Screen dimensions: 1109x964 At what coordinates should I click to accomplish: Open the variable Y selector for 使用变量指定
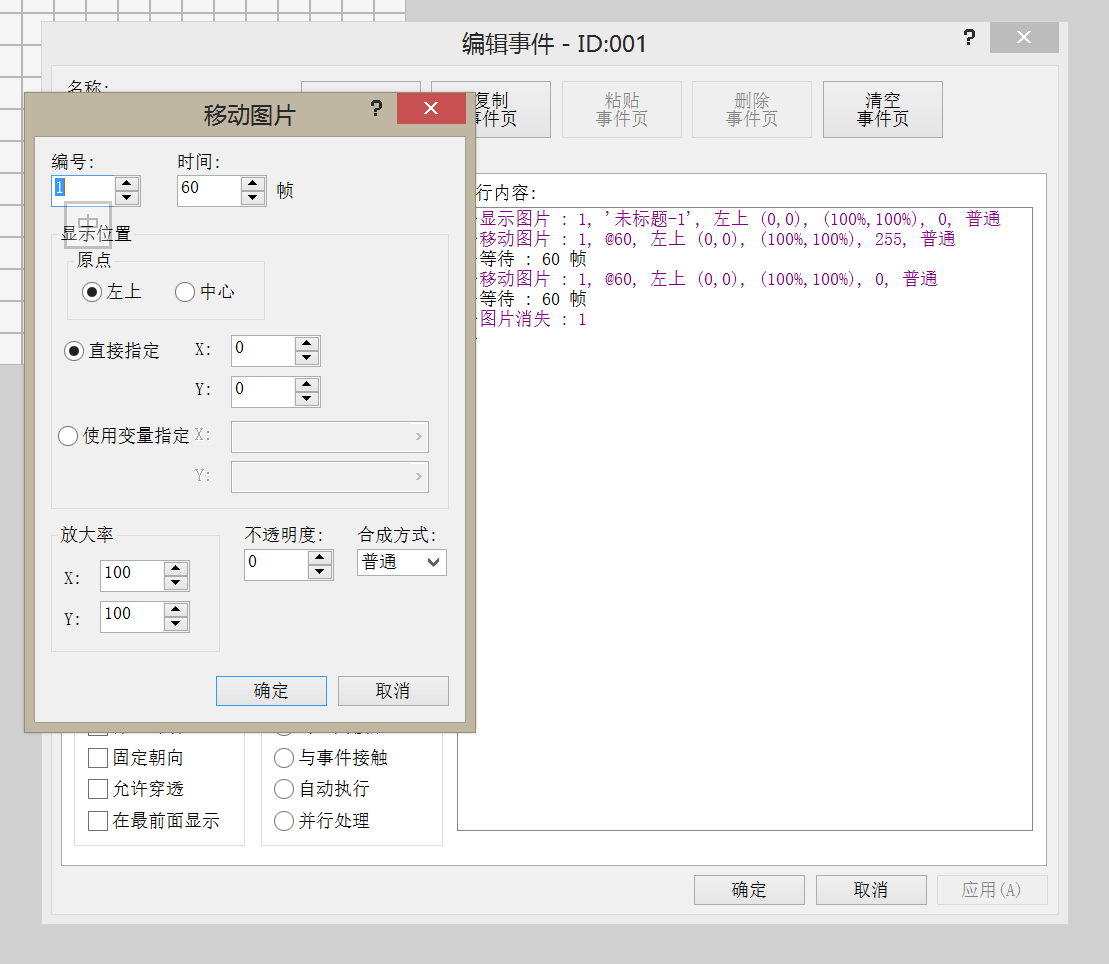pyautogui.click(x=330, y=477)
